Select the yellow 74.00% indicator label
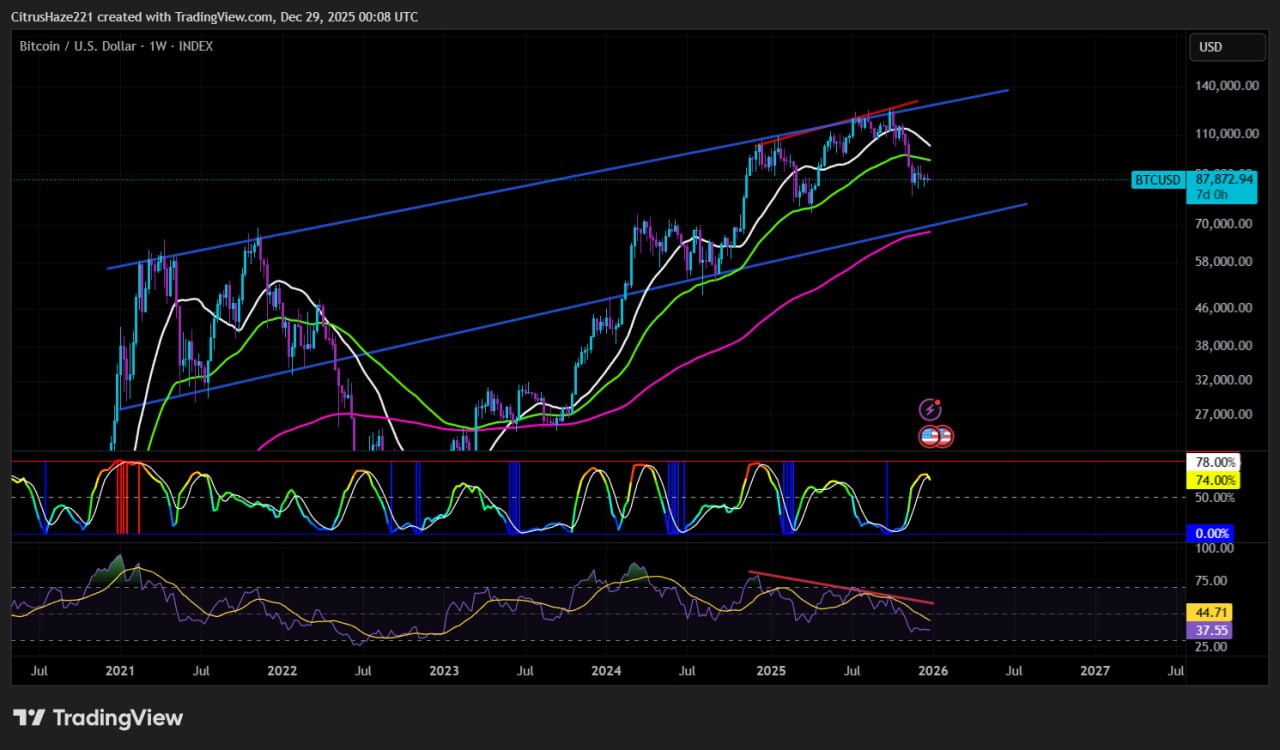This screenshot has height=750, width=1280. coord(1212,480)
